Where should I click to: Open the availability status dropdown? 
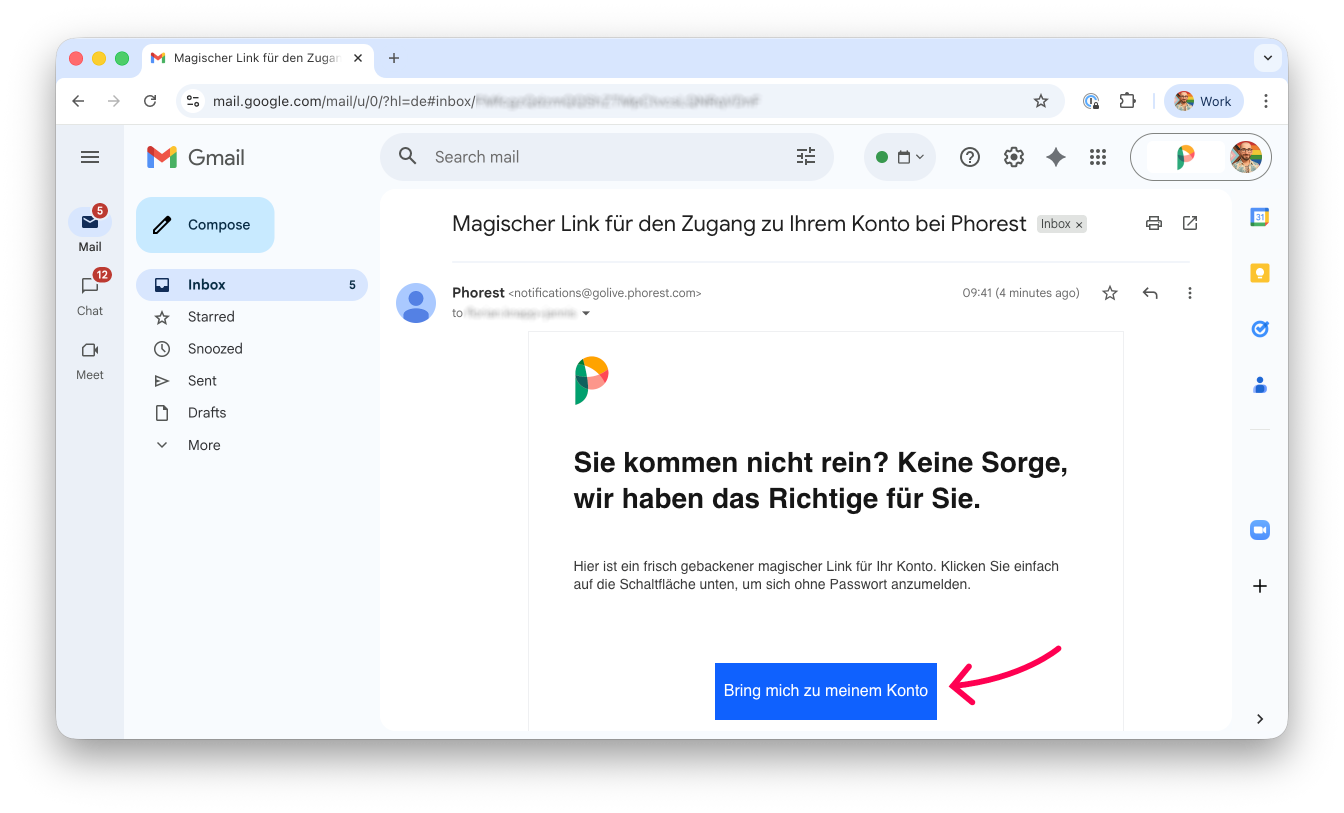tap(898, 157)
